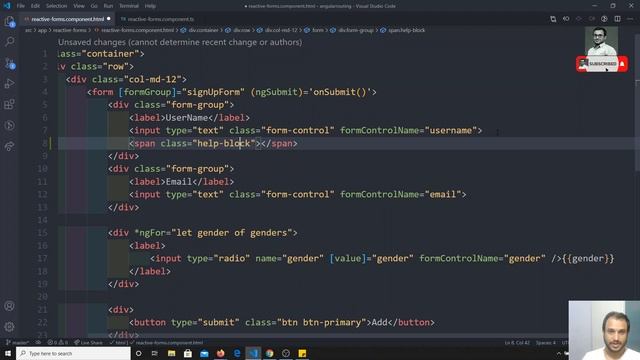640x360 pixels.
Task: Click the Open Changes editor icon
Action: pyautogui.click(x=553, y=19)
